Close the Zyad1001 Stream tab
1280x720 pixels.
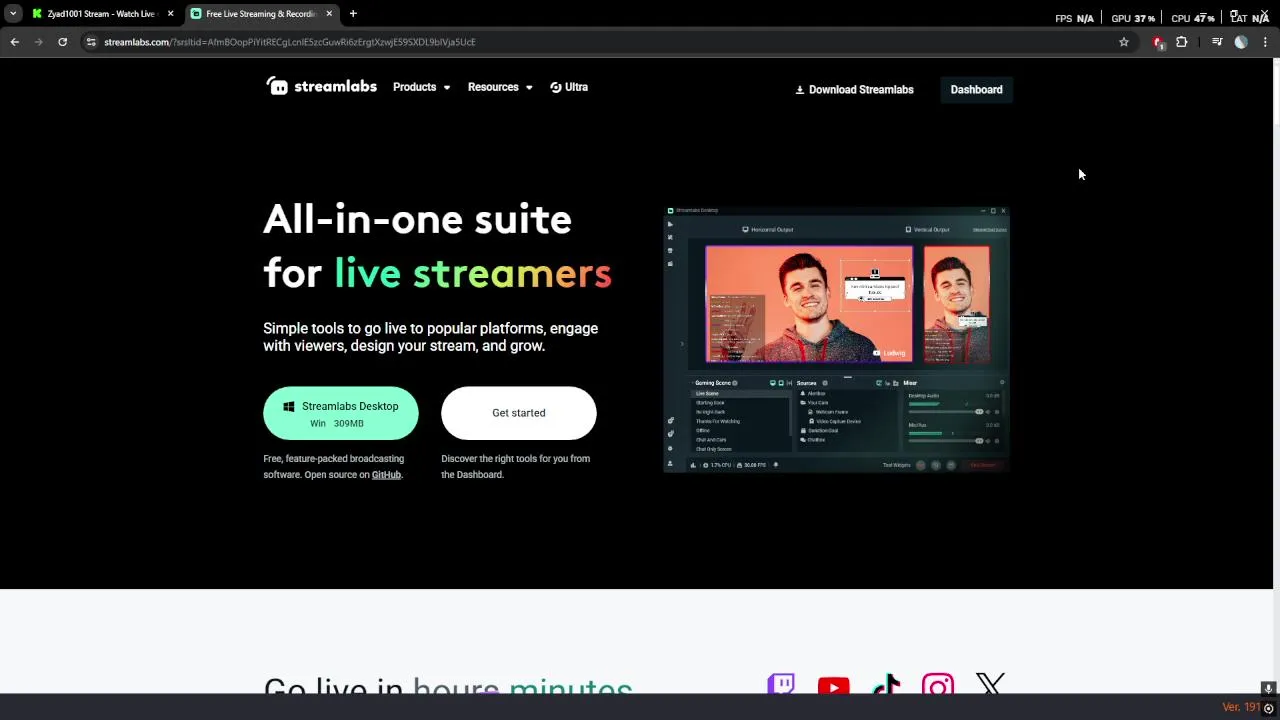(x=170, y=14)
